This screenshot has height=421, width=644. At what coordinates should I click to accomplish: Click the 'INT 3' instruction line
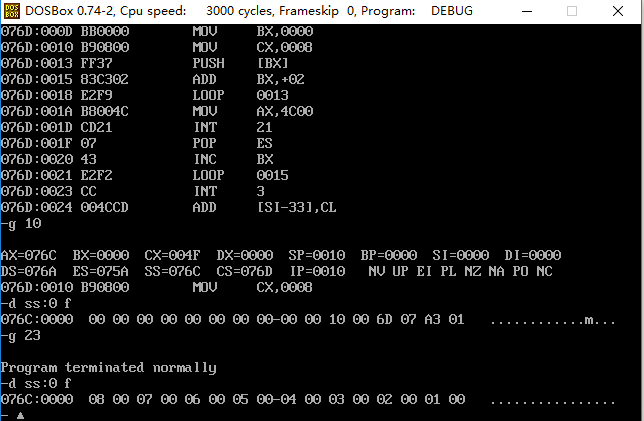pyautogui.click(x=133, y=191)
